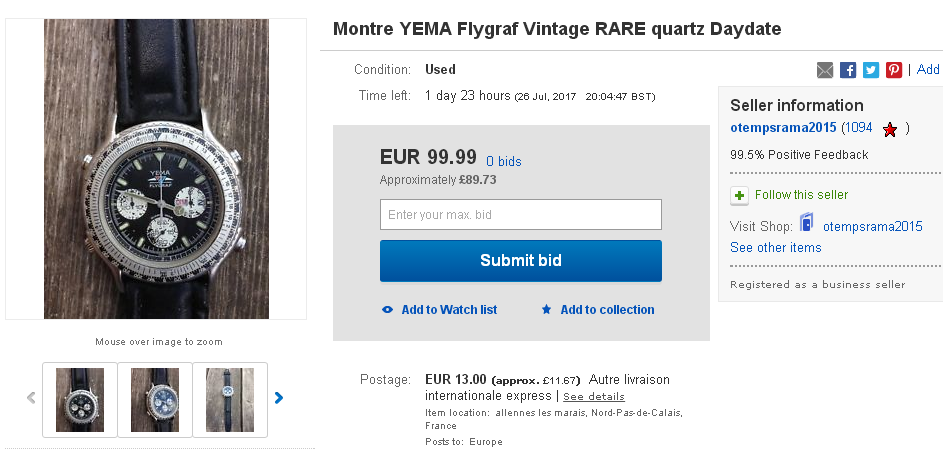
Task: Focus the max bid input field
Action: [x=520, y=215]
